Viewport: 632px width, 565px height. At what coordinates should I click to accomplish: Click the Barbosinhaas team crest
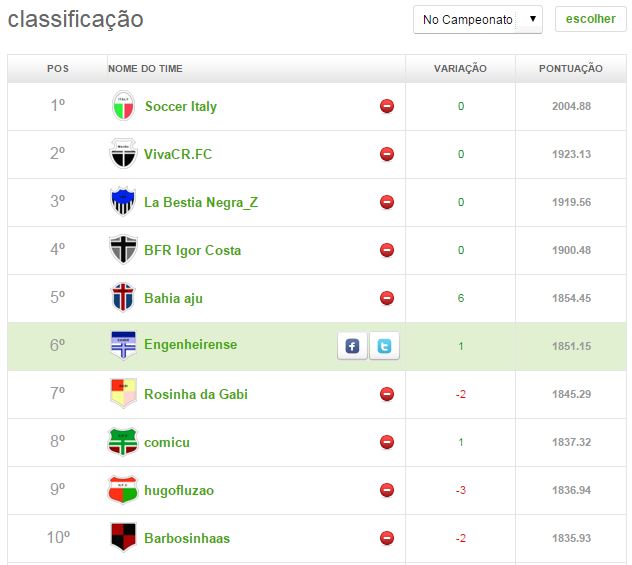(122, 538)
